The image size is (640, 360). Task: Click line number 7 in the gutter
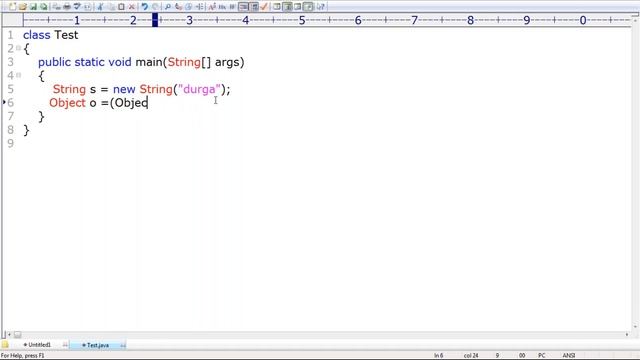pos(10,116)
